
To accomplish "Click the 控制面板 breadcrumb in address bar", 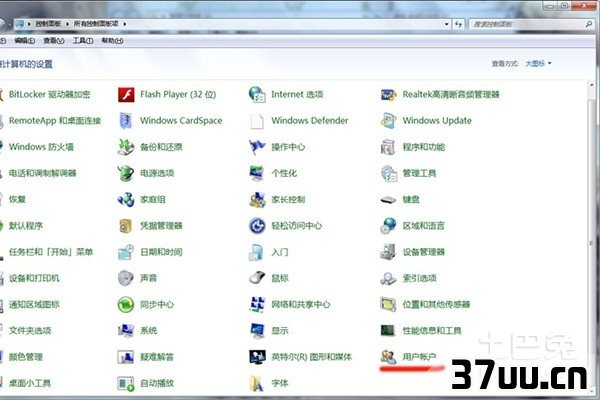I will click(x=48, y=24).
